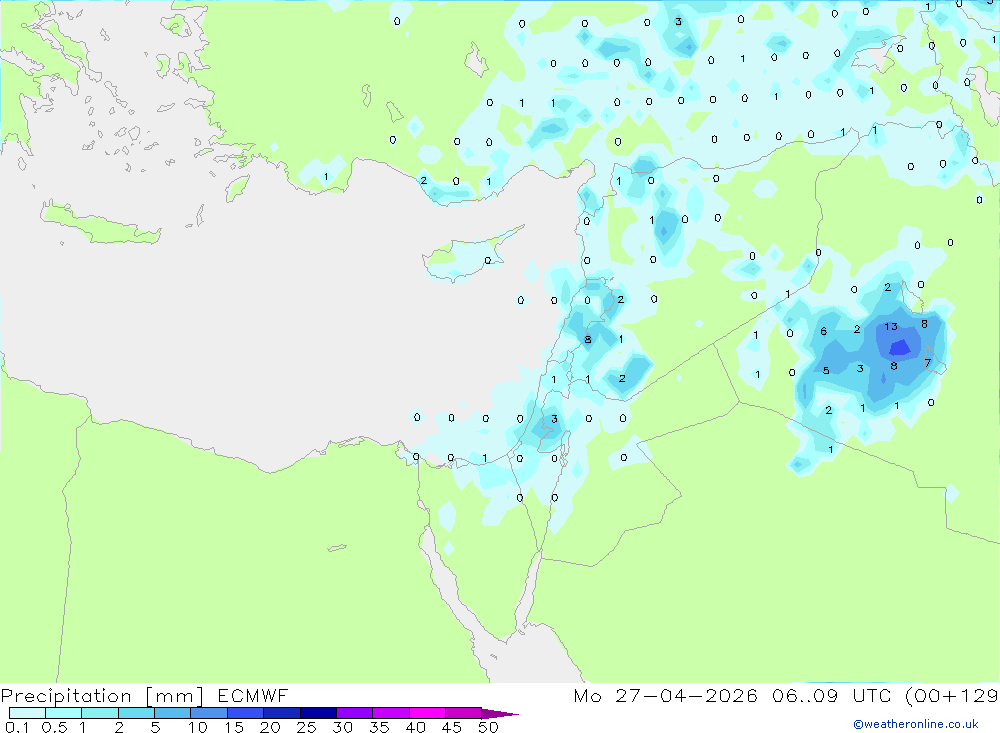Click the '40' legend scale label

click(415, 727)
